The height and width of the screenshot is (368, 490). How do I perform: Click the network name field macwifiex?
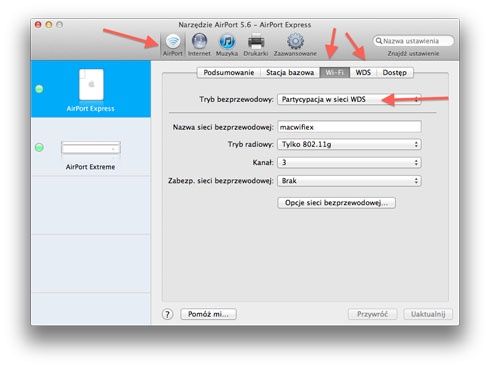tap(349, 127)
